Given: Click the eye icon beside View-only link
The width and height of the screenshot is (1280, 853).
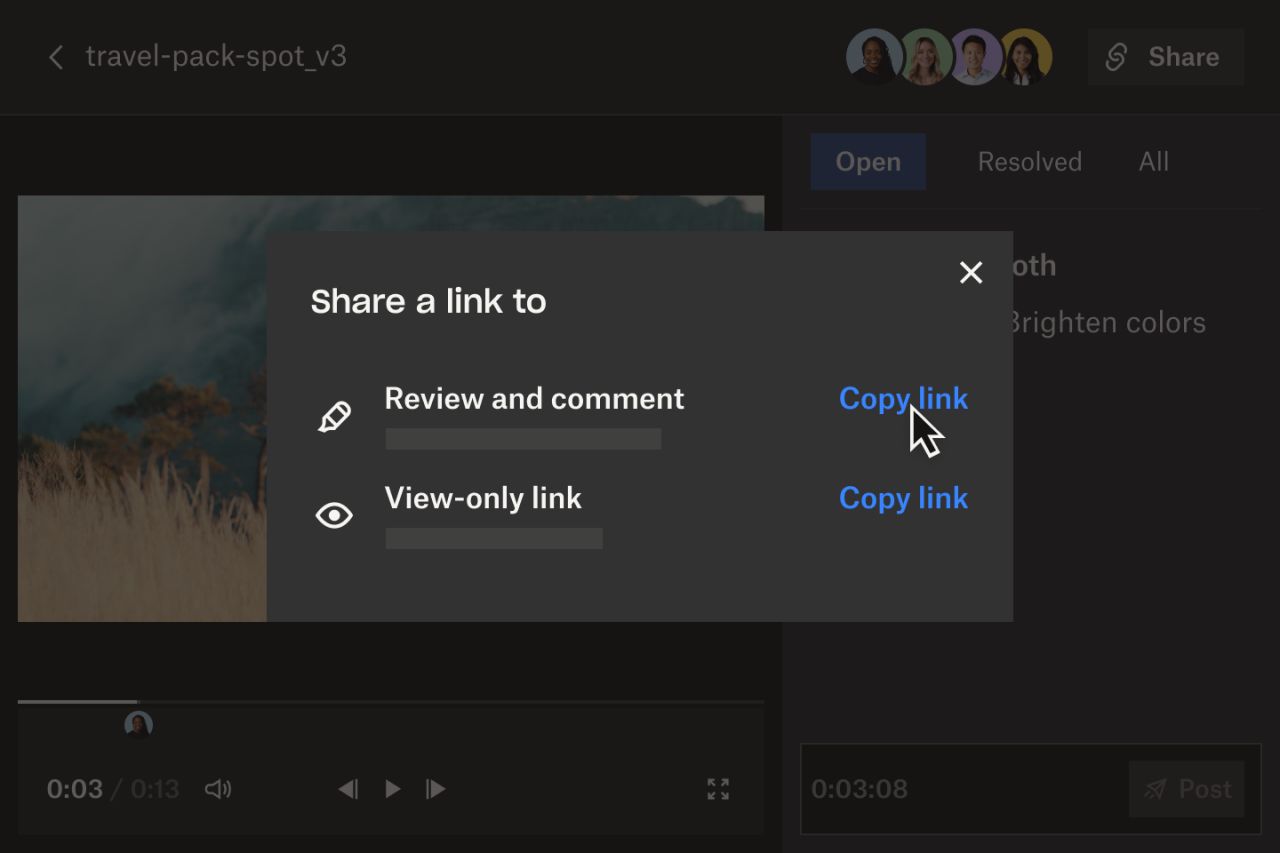Looking at the screenshot, I should [x=335, y=514].
